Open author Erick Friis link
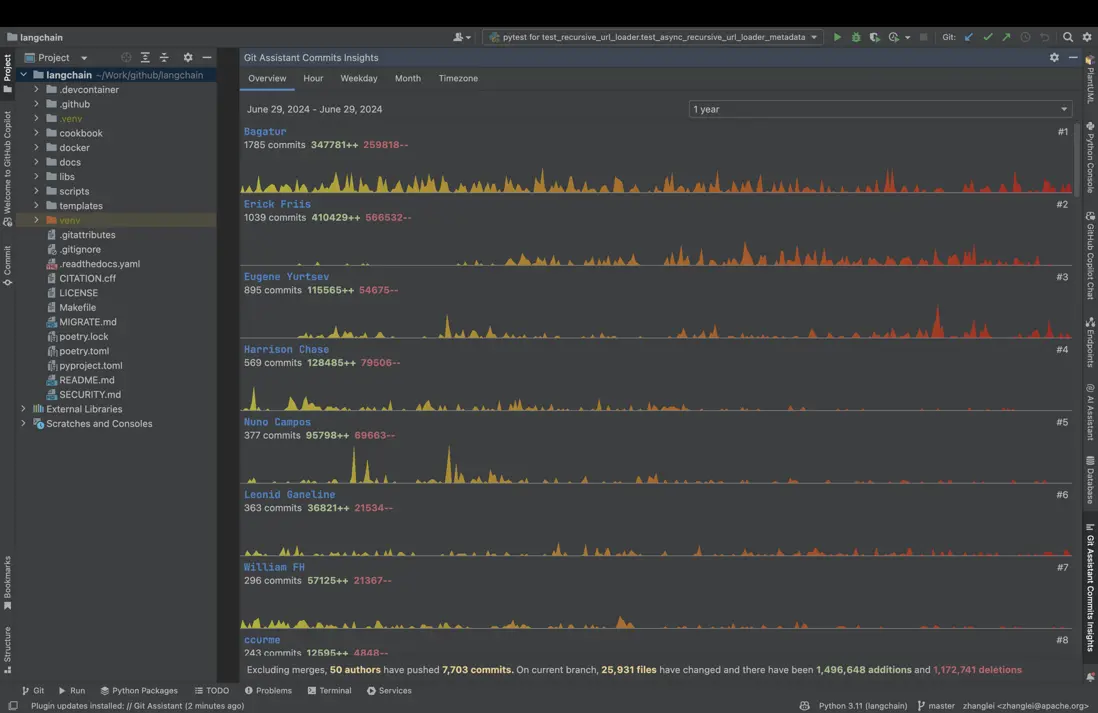This screenshot has height=713, width=1098. pyautogui.click(x=277, y=204)
